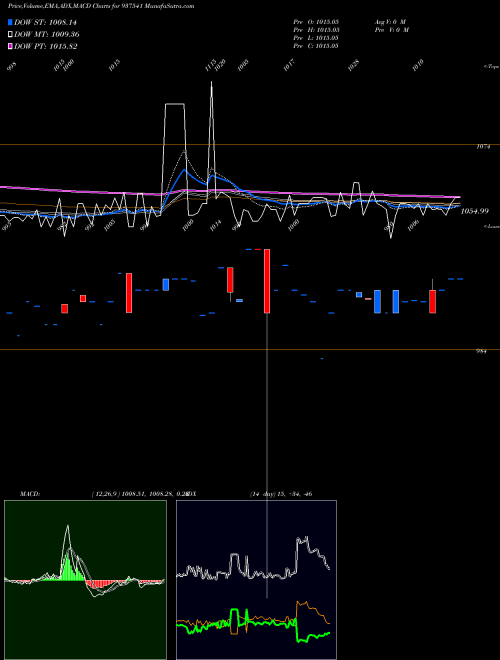Click the MACD (12,26,9) parameter values
Image resolution: width=500 pixels, height=660 pixels.
pyautogui.click(x=139, y=494)
